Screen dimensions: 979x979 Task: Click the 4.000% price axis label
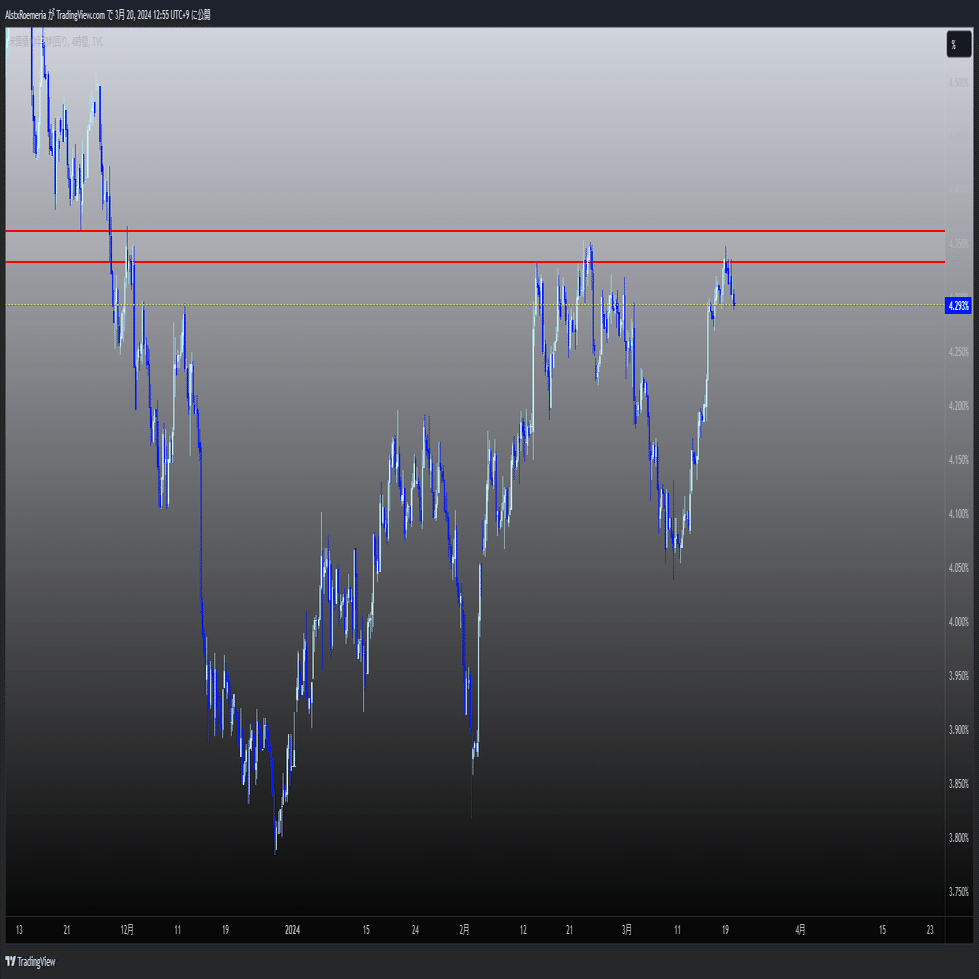tap(958, 622)
